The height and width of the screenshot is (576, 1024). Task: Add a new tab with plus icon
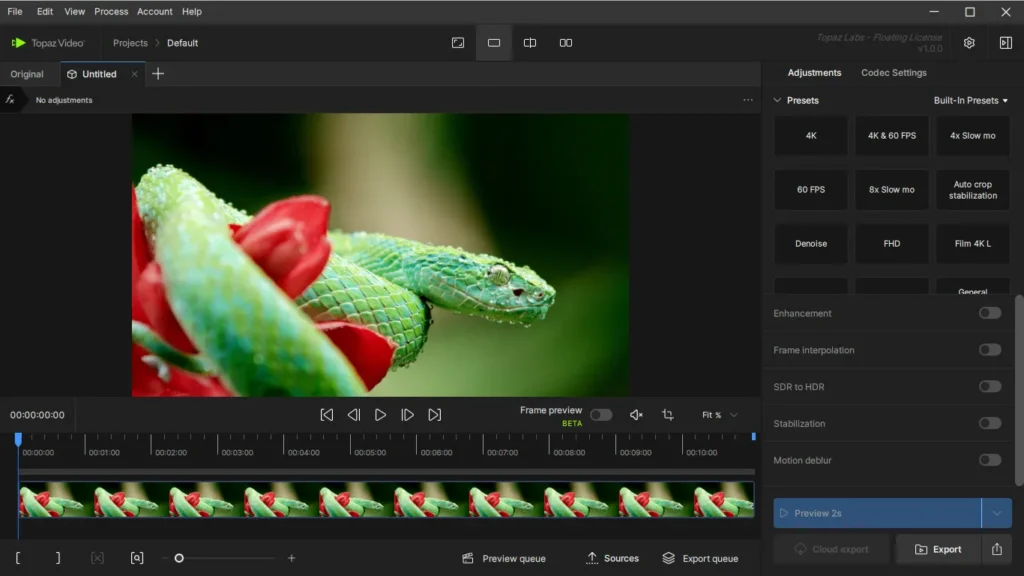point(158,74)
